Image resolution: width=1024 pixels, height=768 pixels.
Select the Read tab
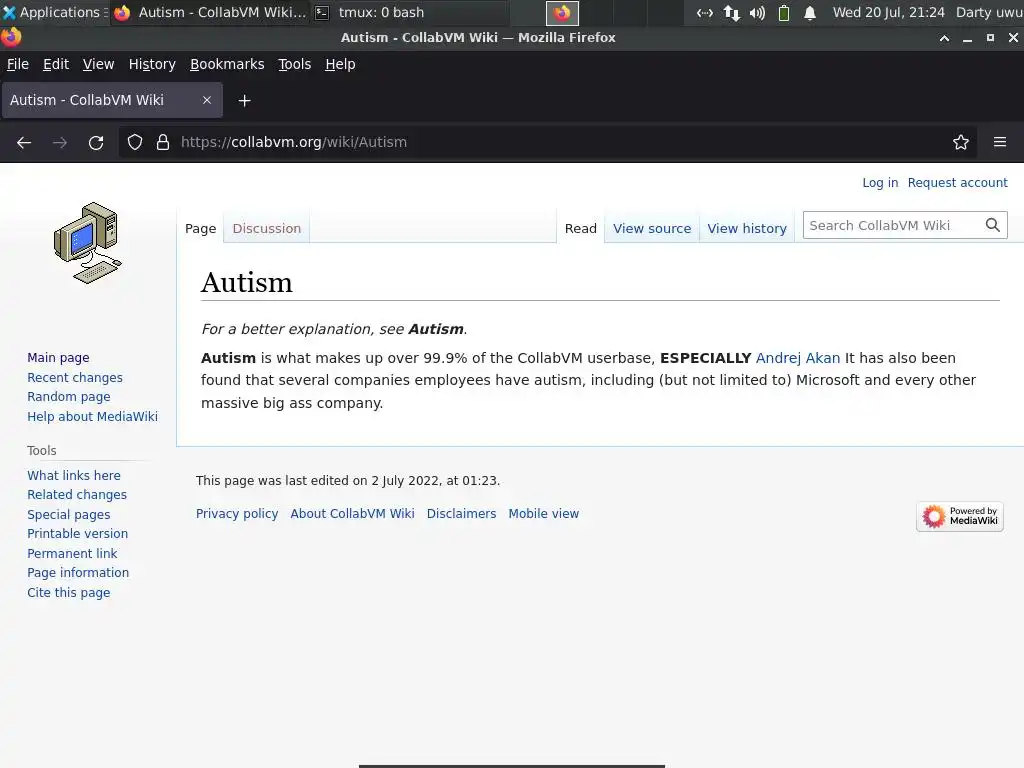pos(581,229)
